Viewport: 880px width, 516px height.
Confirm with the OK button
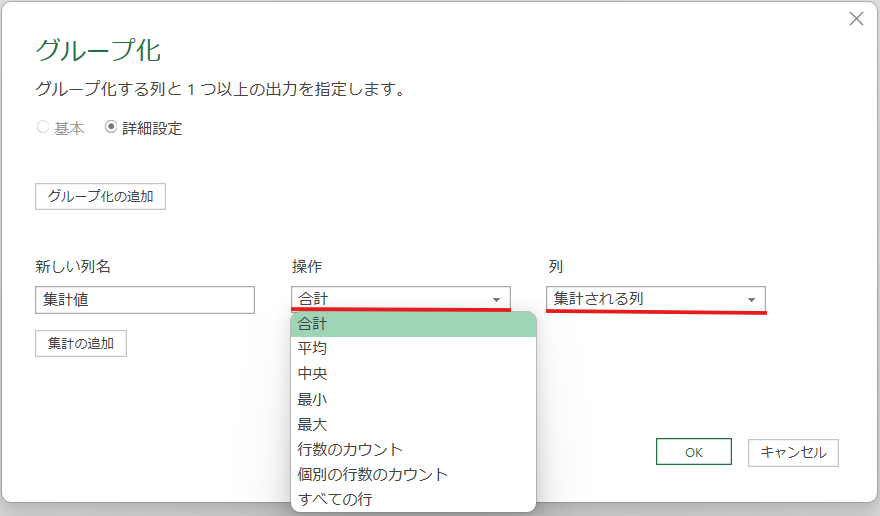click(x=694, y=452)
